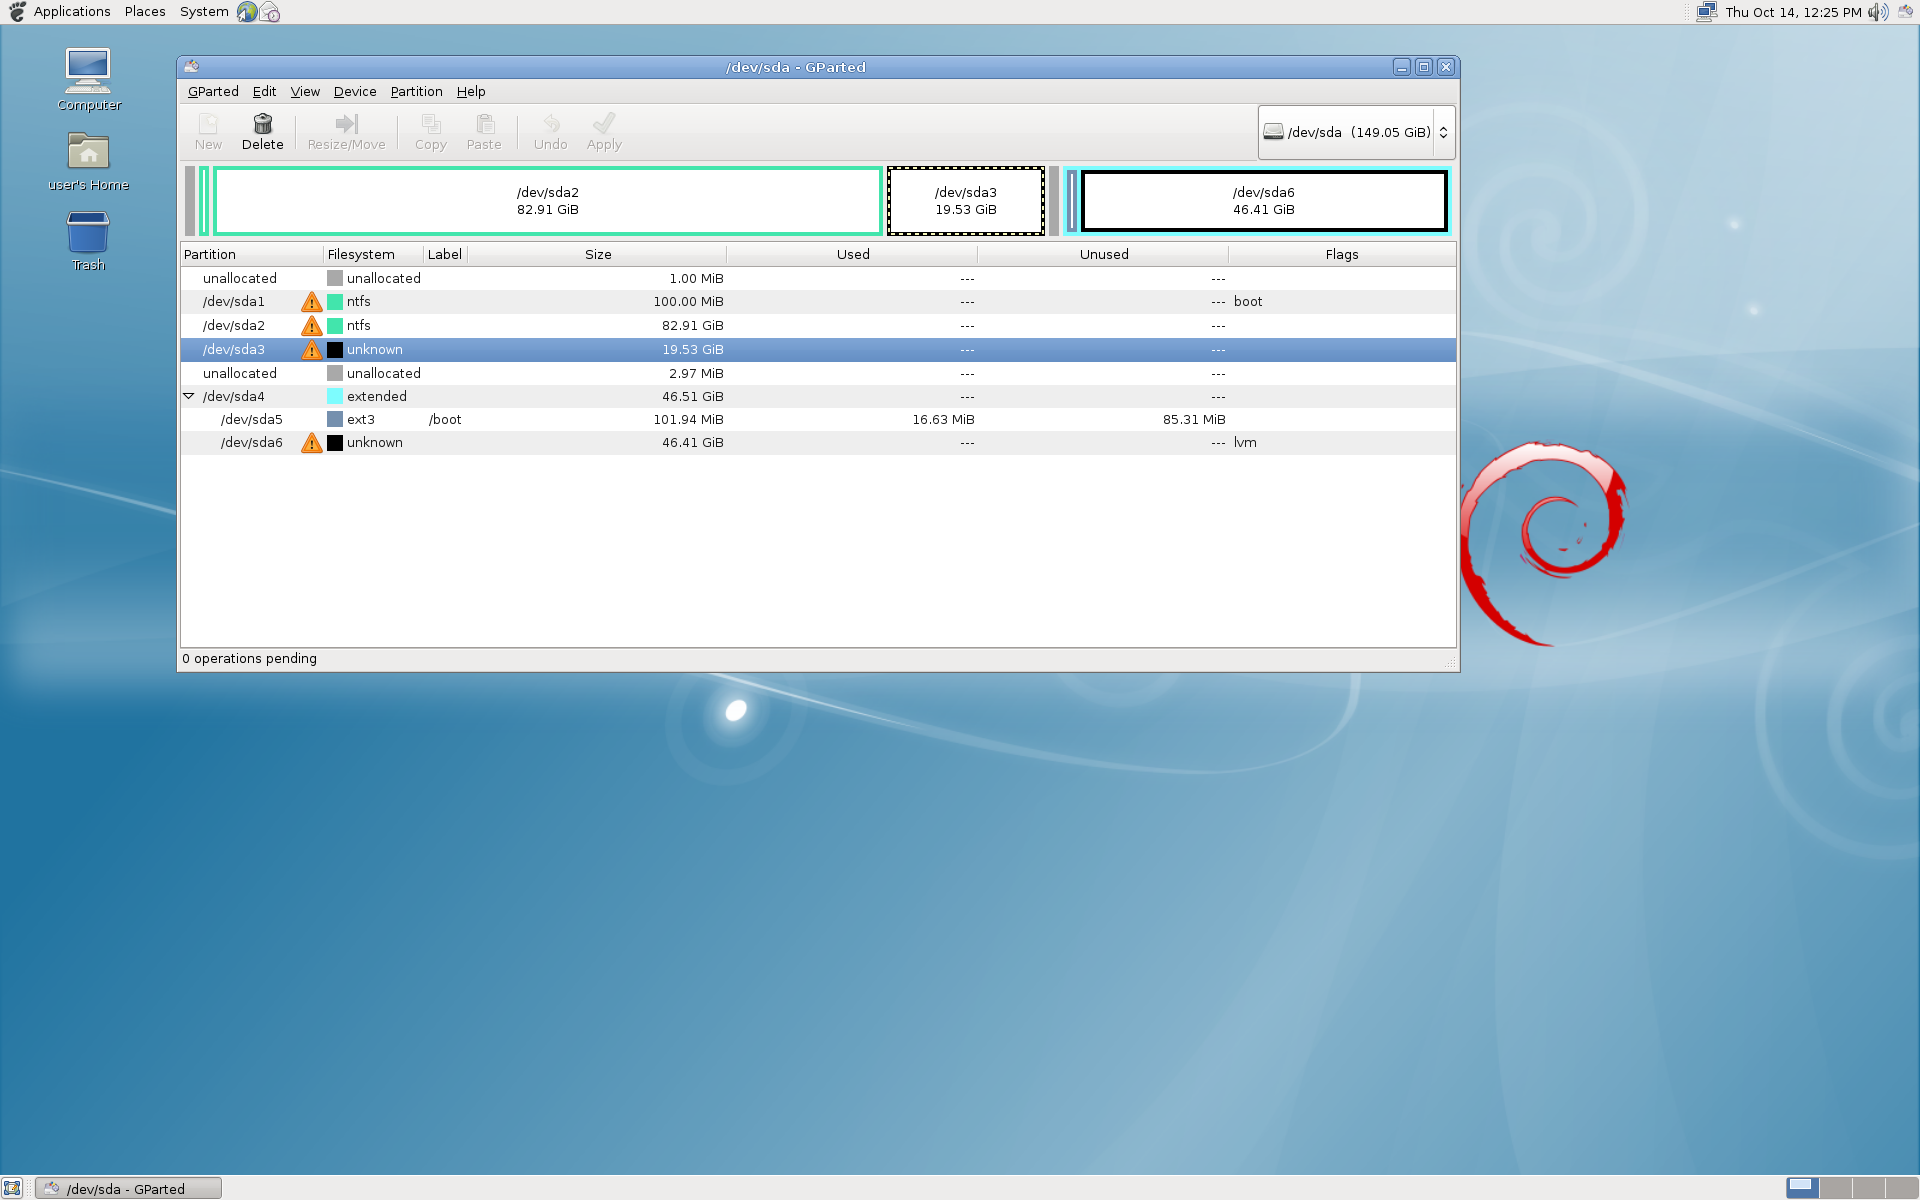The height and width of the screenshot is (1200, 1920).
Task: Select the 2.97 MiB unallocated row
Action: coord(818,374)
